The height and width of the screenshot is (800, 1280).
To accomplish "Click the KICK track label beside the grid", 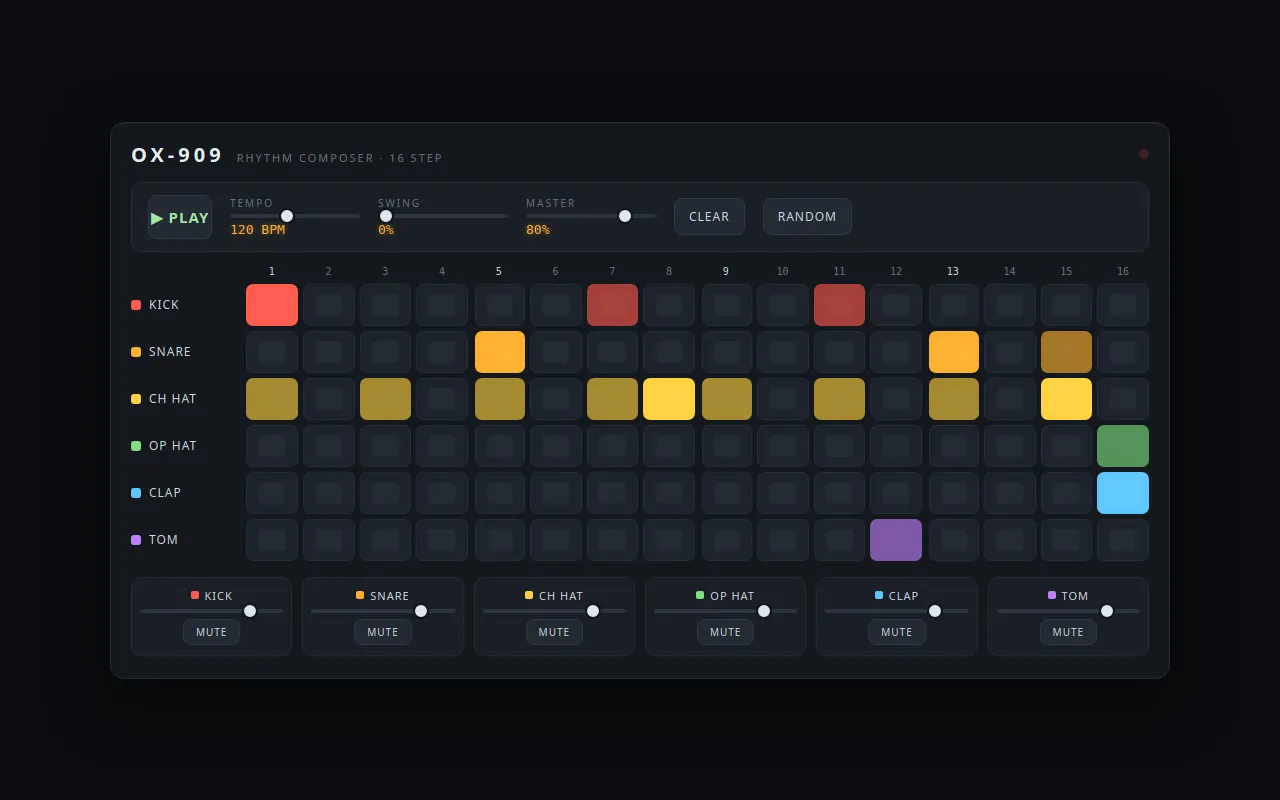I will pos(164,305).
